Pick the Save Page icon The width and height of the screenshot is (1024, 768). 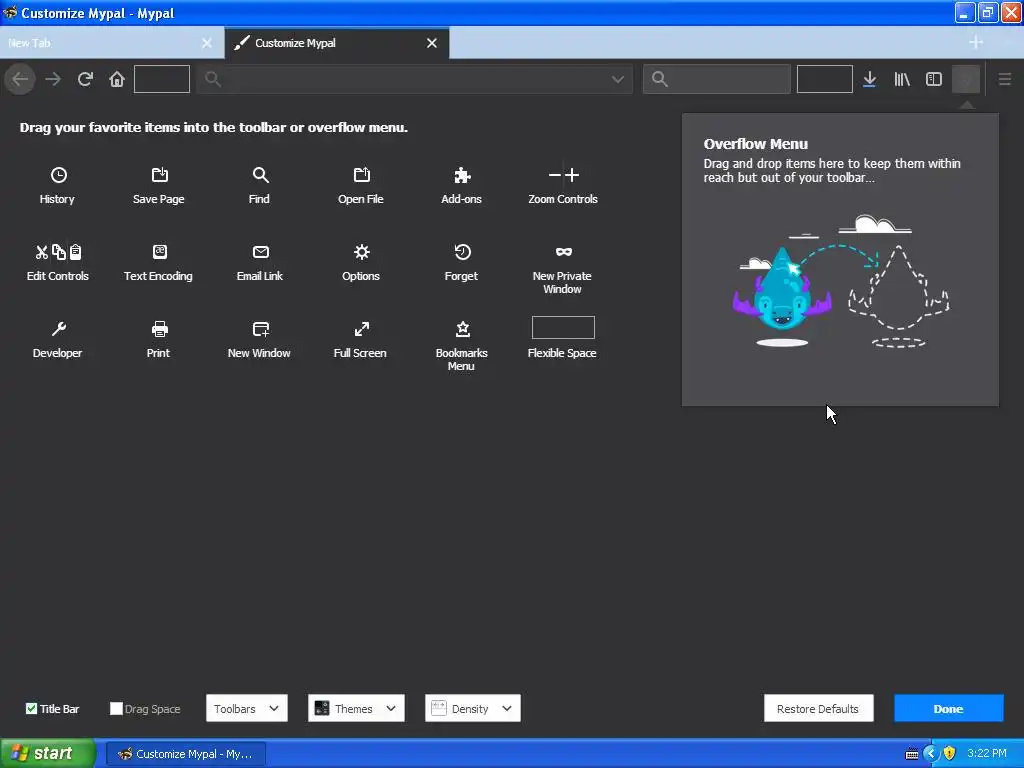tap(159, 175)
